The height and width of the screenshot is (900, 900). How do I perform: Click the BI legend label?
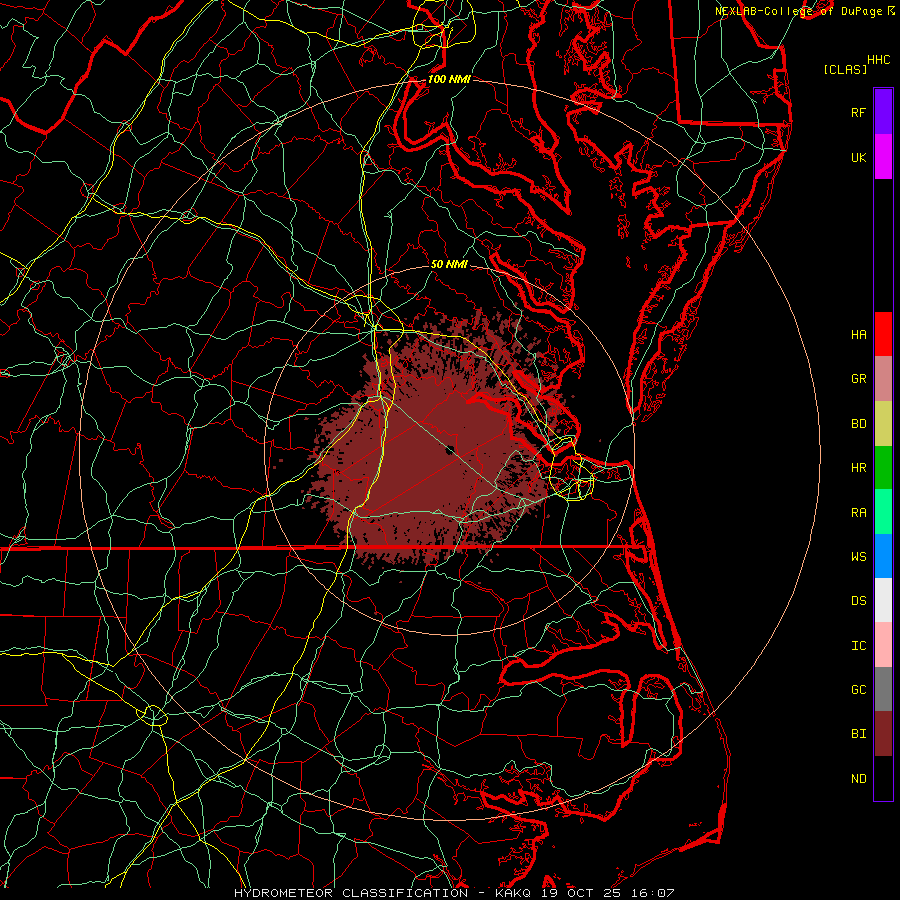coord(858,734)
